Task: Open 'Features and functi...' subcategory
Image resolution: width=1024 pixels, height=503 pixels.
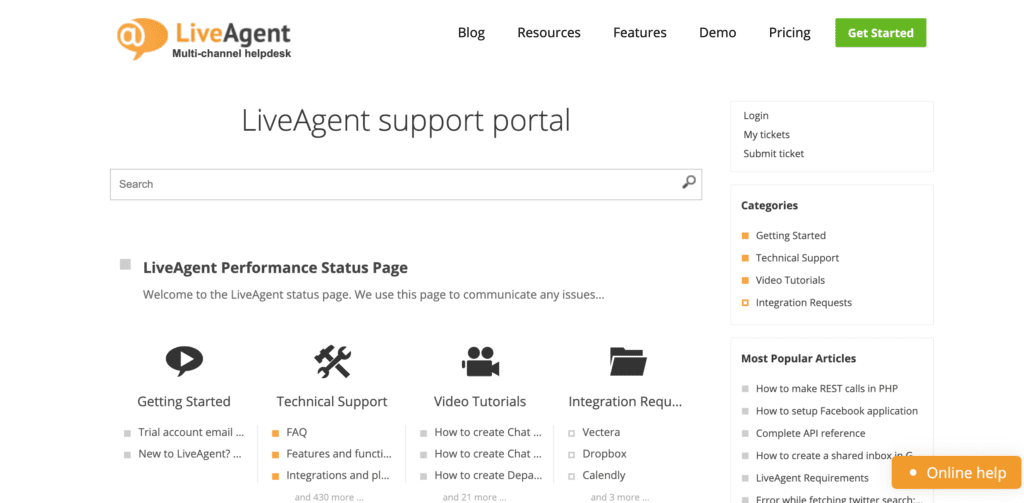Action: tap(339, 453)
